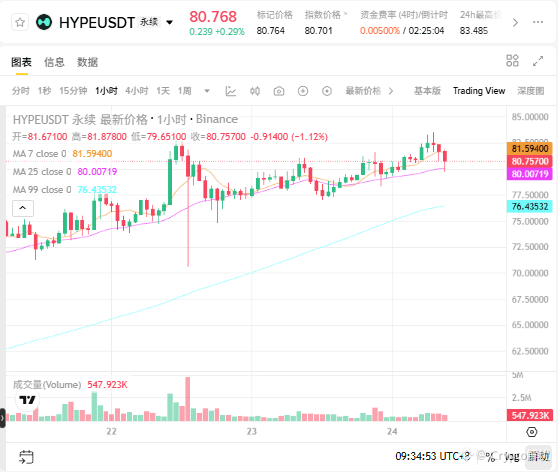558x472 pixels.
Task: Switch to Trading View chart
Action: (479, 91)
